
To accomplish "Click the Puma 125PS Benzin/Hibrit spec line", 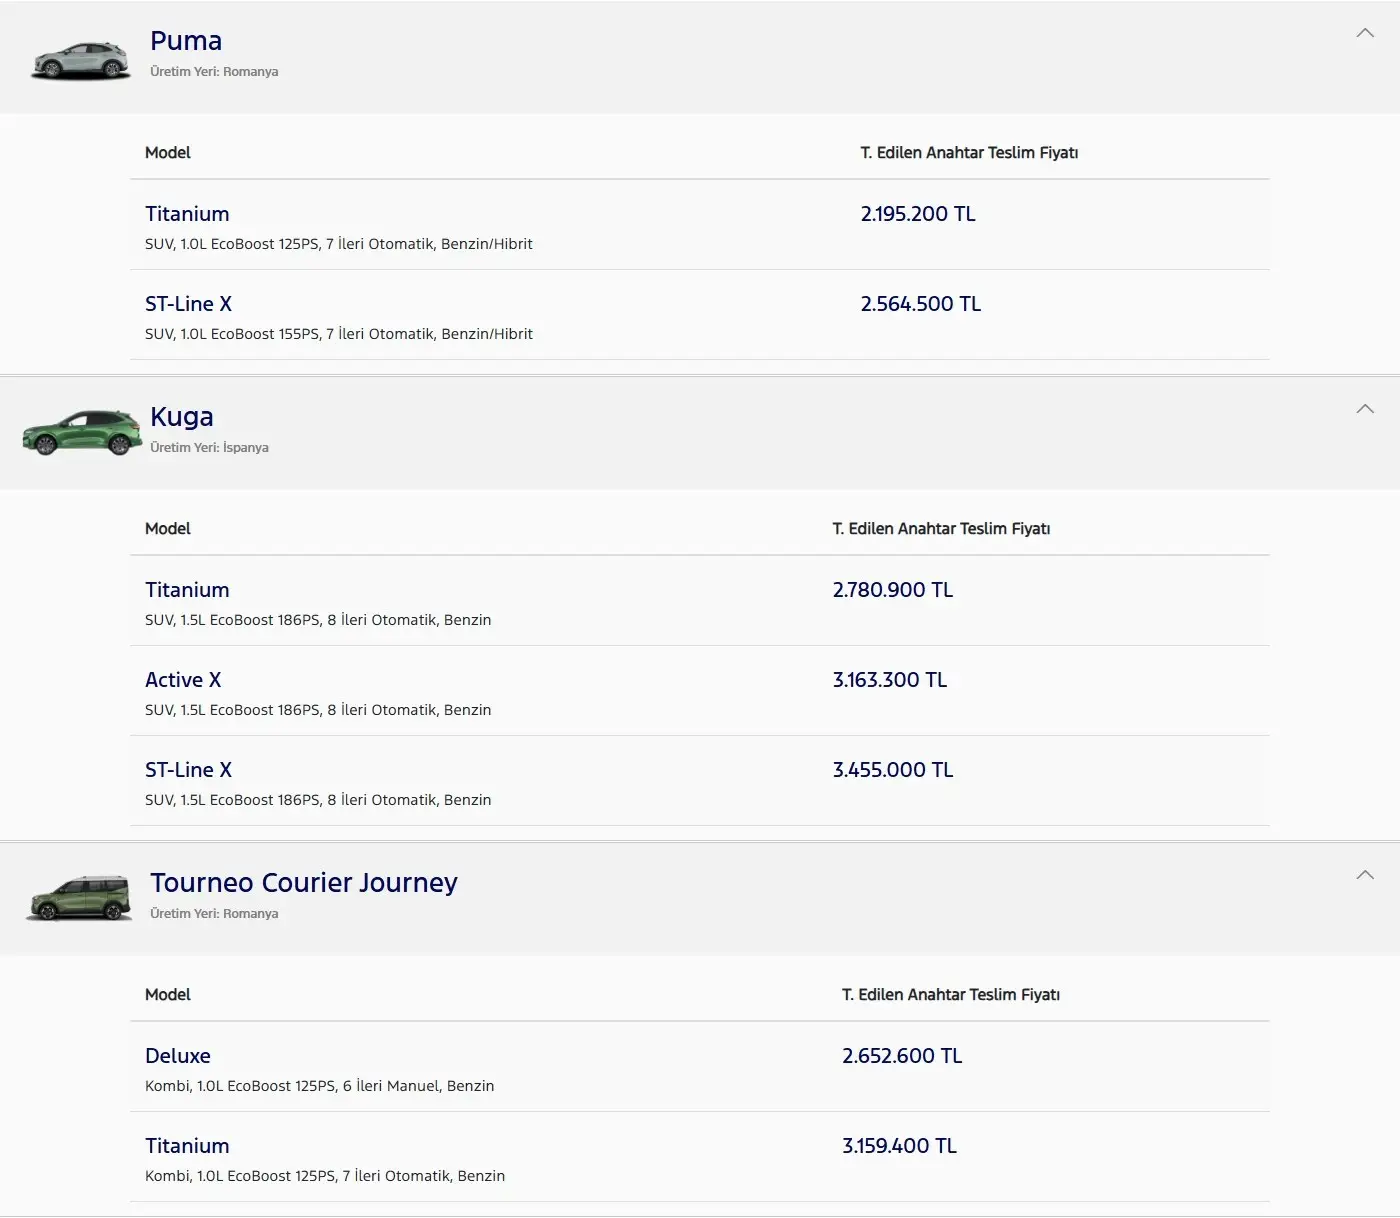I will (x=339, y=244).
